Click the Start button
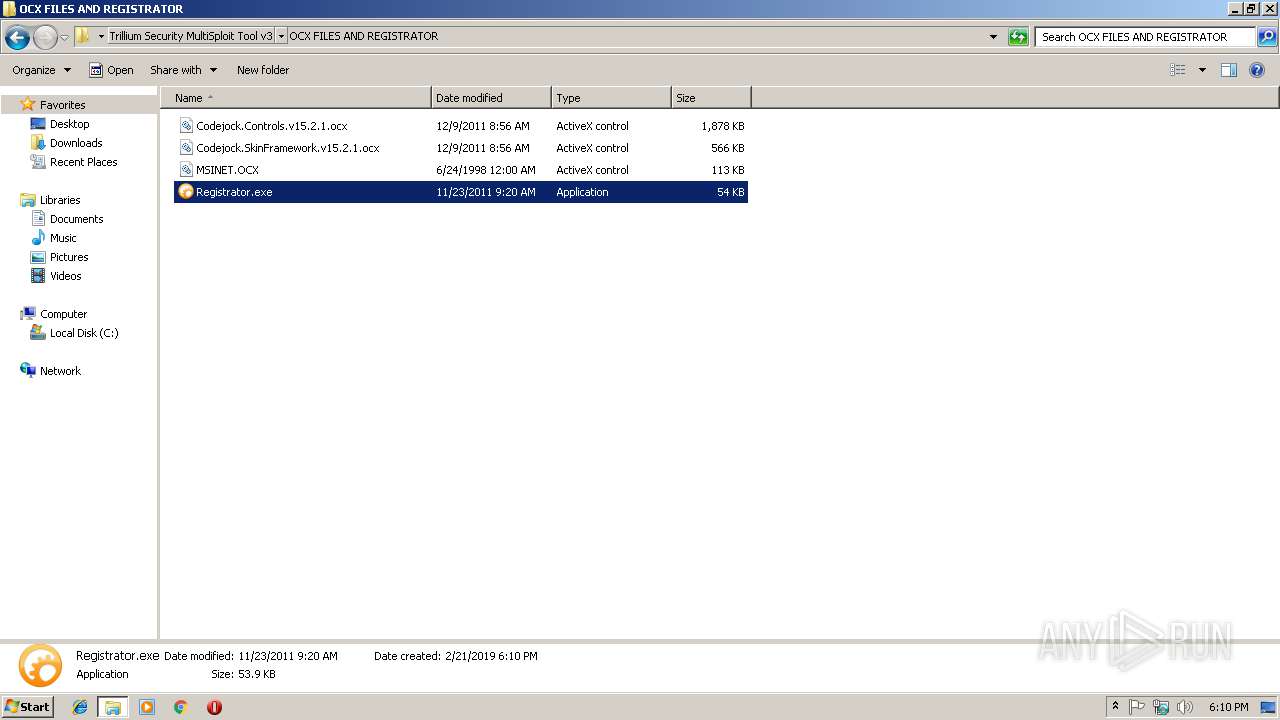 (27, 706)
